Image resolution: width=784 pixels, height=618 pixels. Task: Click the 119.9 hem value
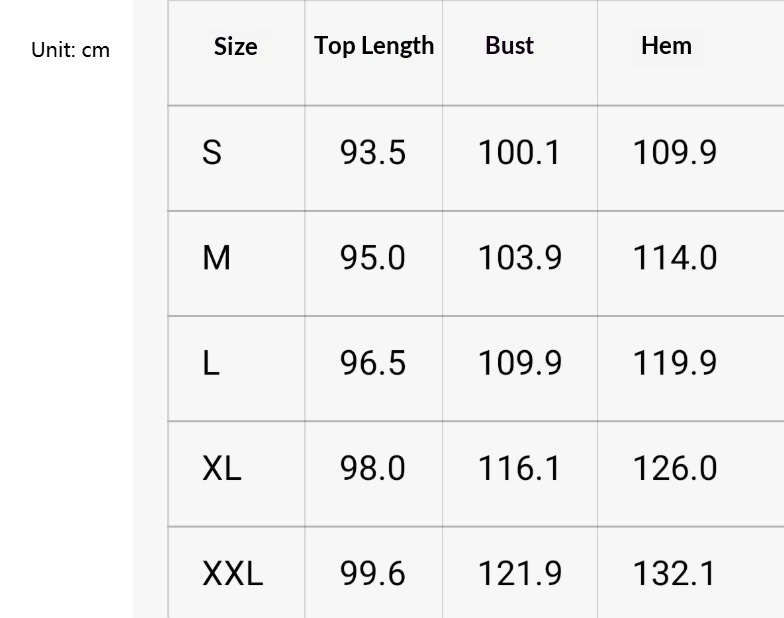pos(675,363)
